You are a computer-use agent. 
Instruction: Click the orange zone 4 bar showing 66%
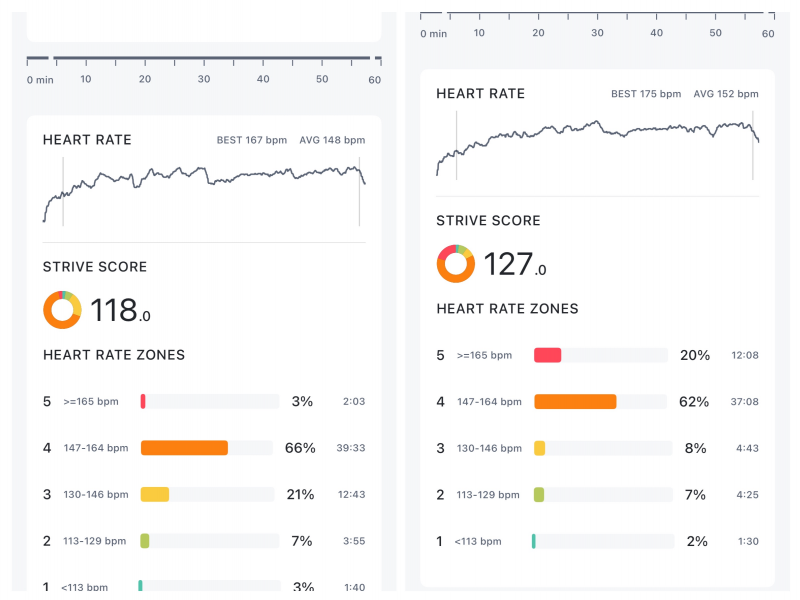click(184, 448)
